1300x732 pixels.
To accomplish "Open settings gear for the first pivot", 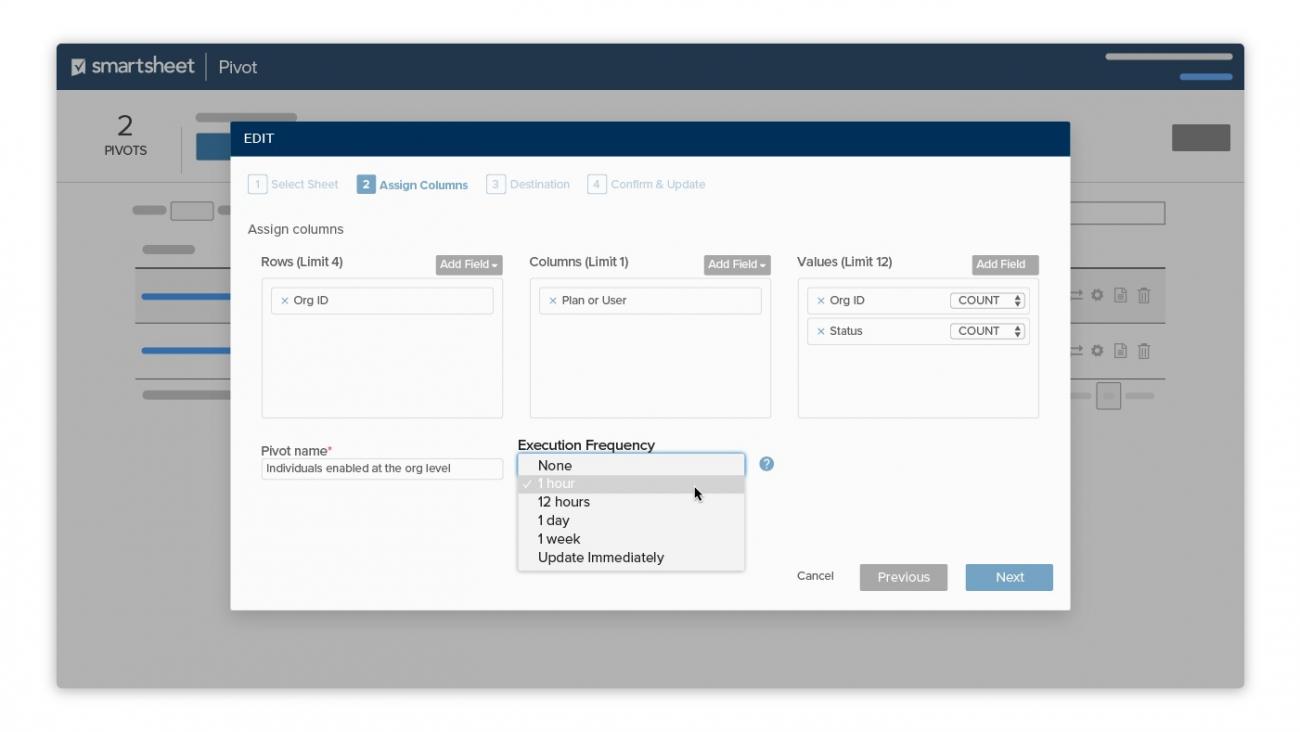I will [x=1098, y=294].
